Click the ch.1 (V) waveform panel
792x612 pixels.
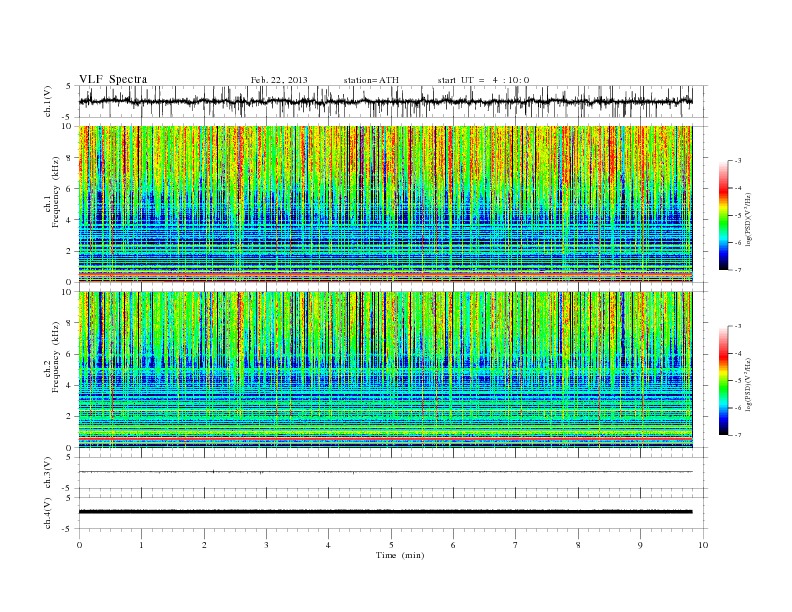(393, 101)
